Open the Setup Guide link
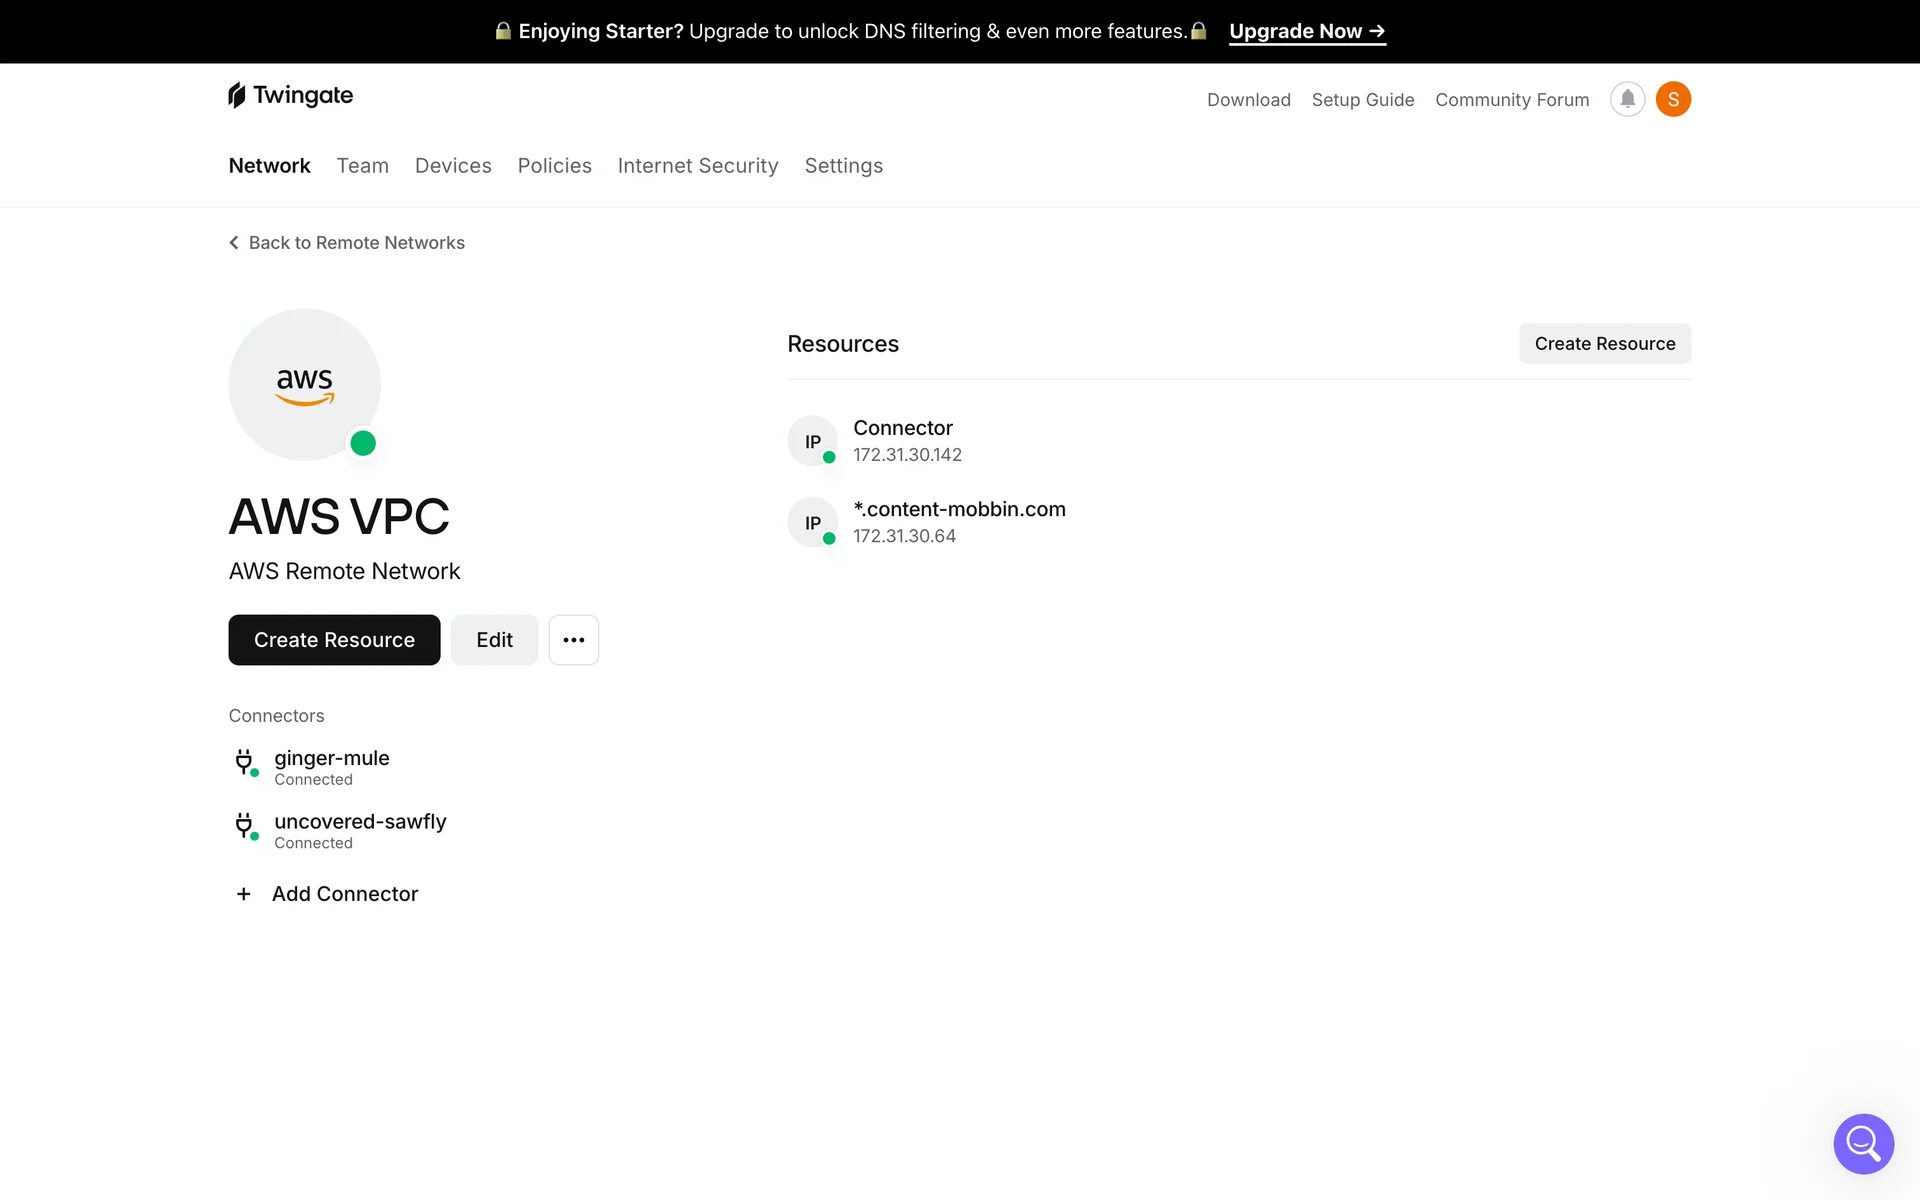 coord(1362,100)
